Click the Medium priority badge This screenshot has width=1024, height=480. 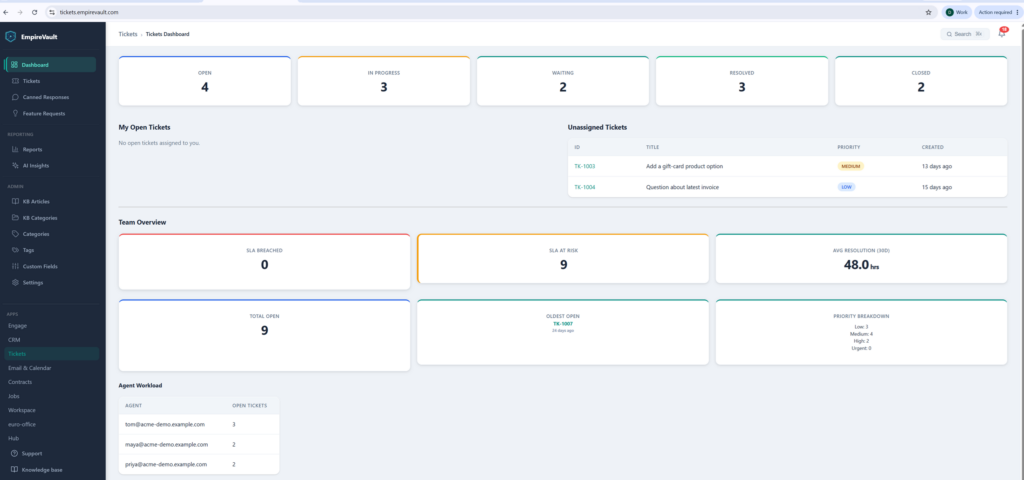click(x=850, y=166)
